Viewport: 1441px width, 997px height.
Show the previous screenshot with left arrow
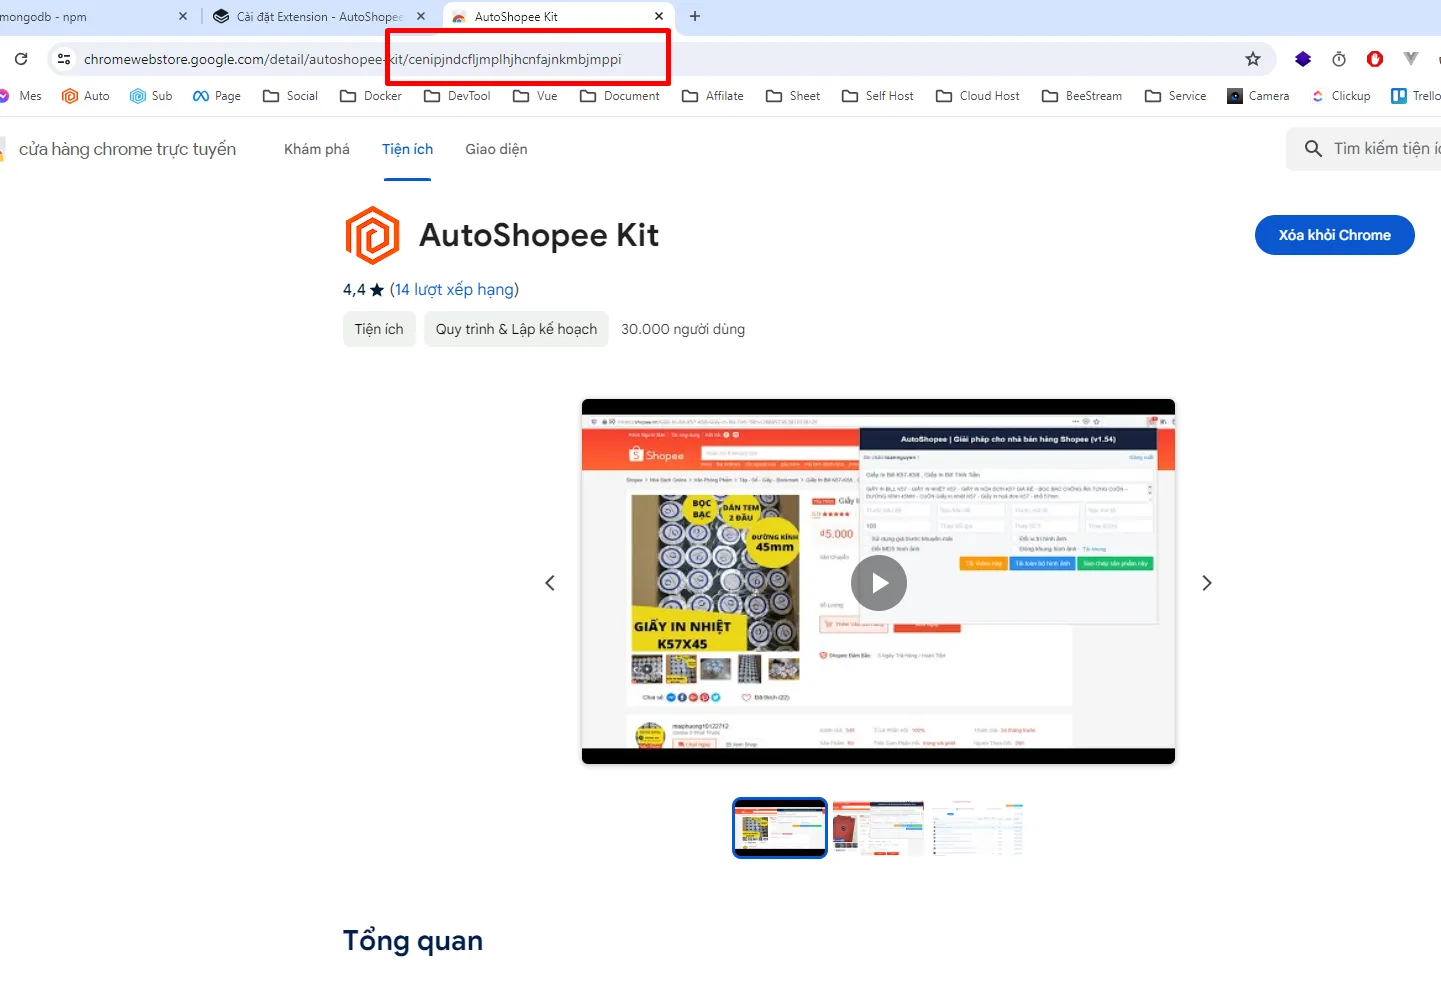coord(549,583)
